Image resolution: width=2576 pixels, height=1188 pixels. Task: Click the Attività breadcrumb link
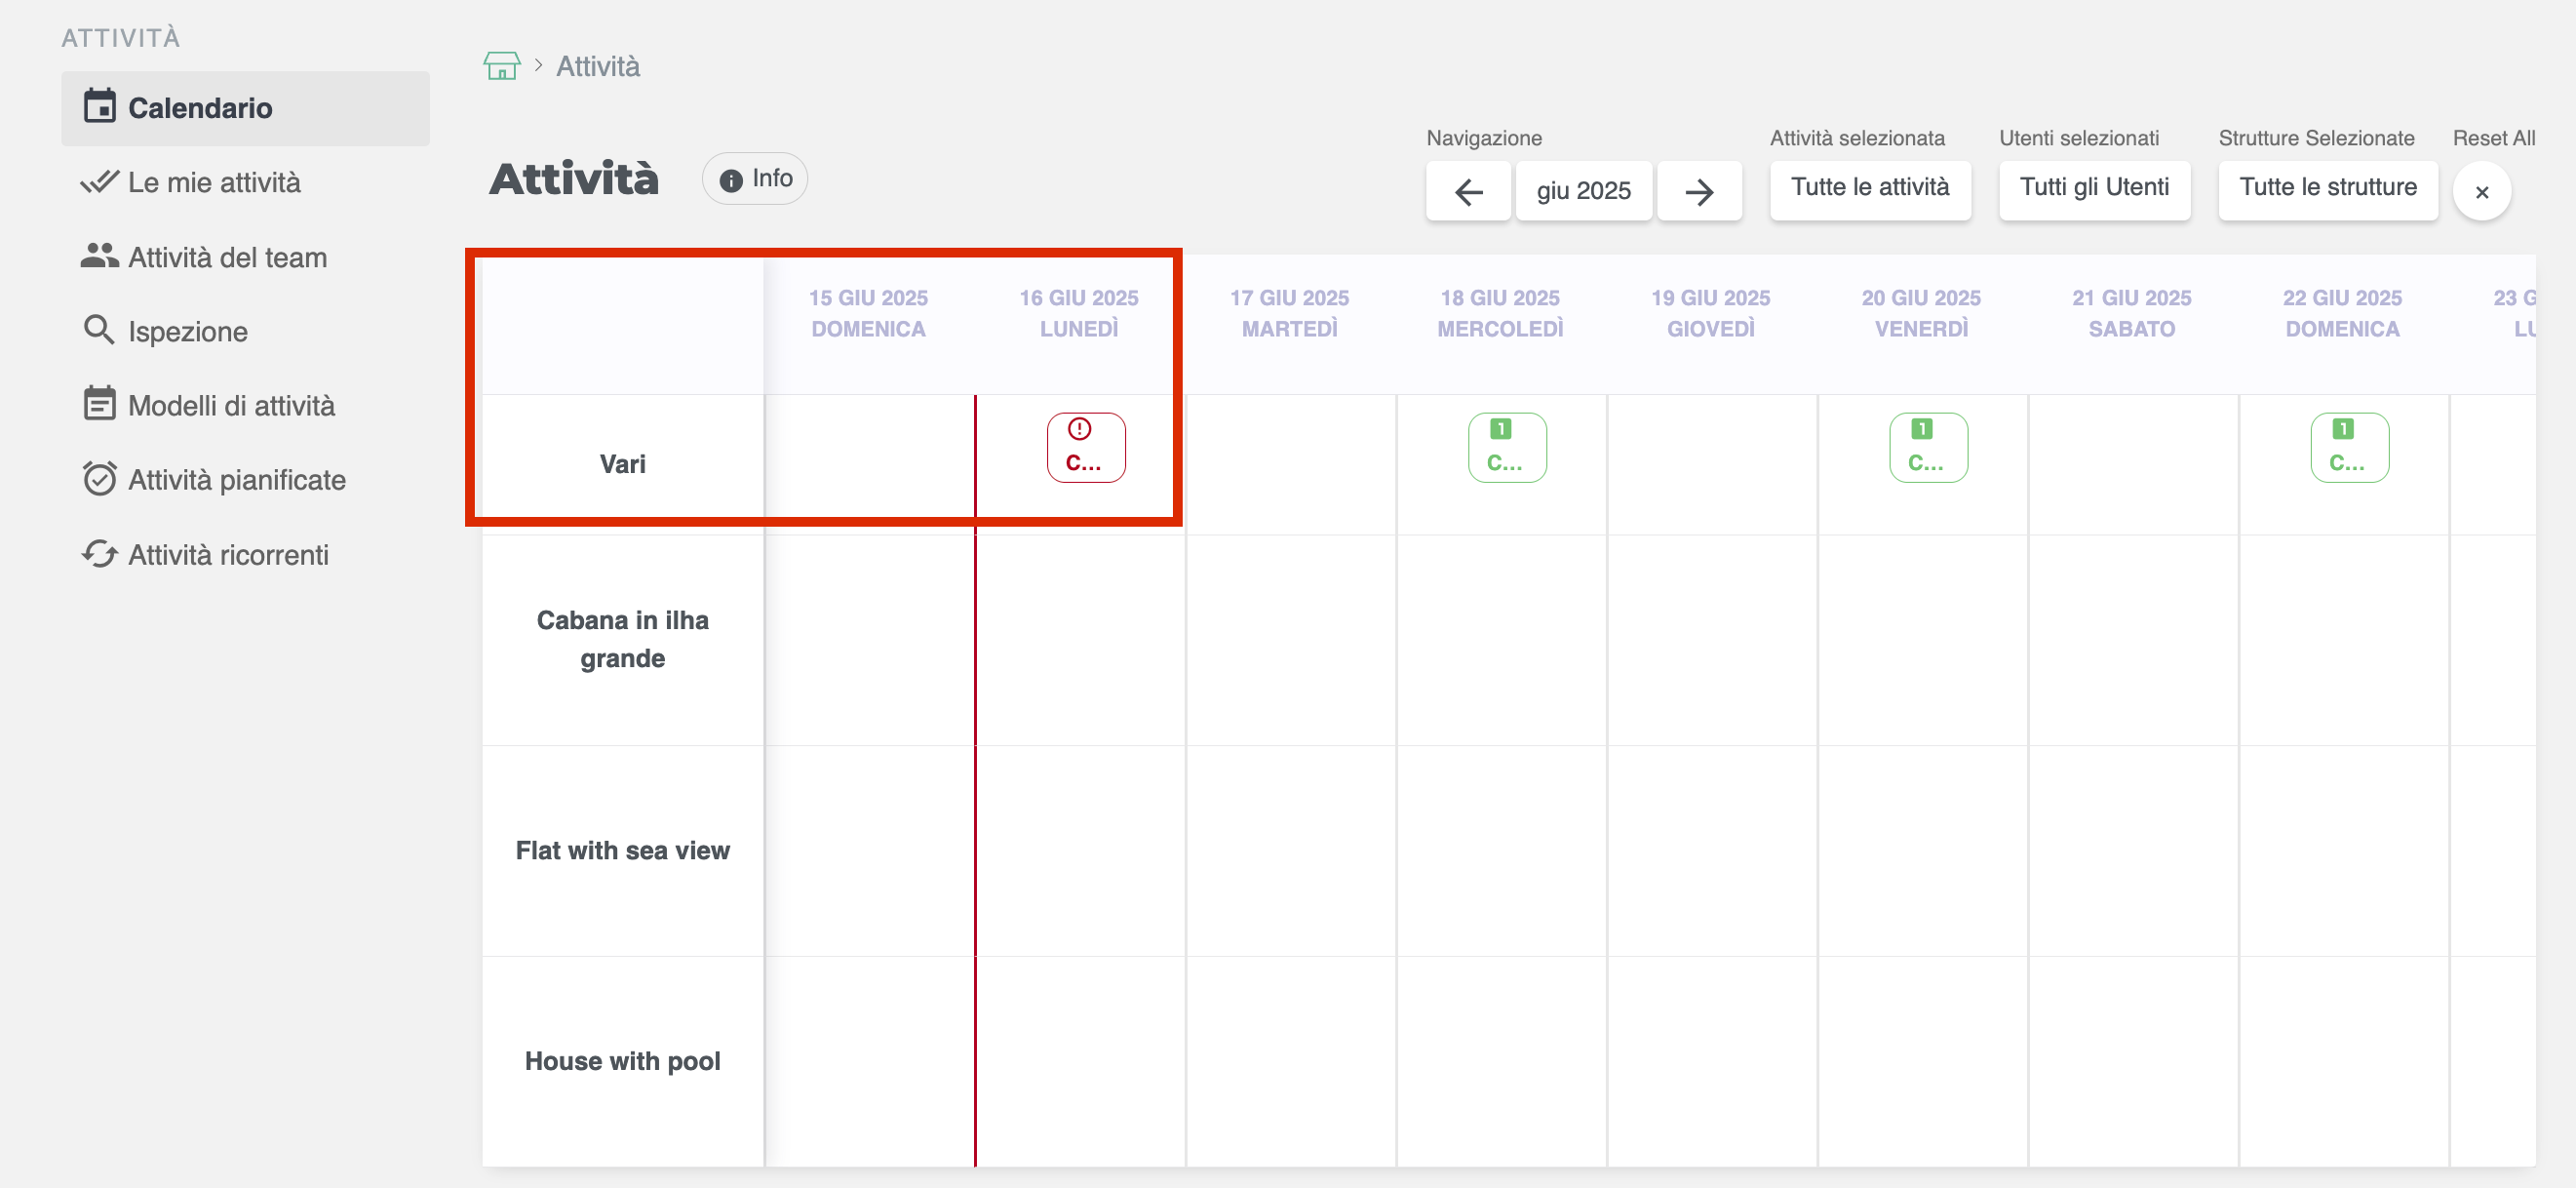tap(597, 66)
